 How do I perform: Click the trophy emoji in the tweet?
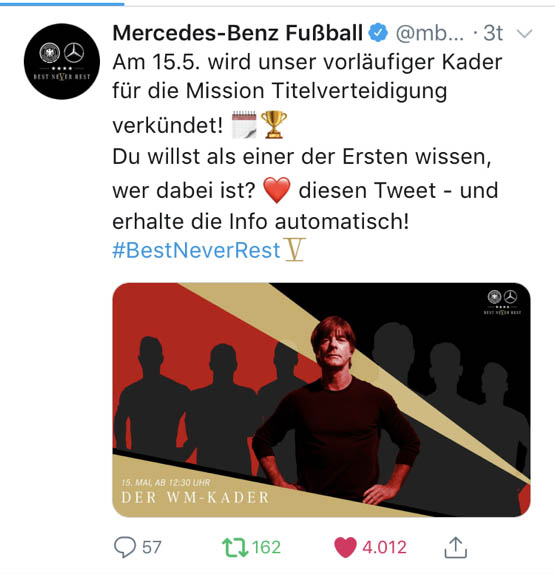[273, 125]
